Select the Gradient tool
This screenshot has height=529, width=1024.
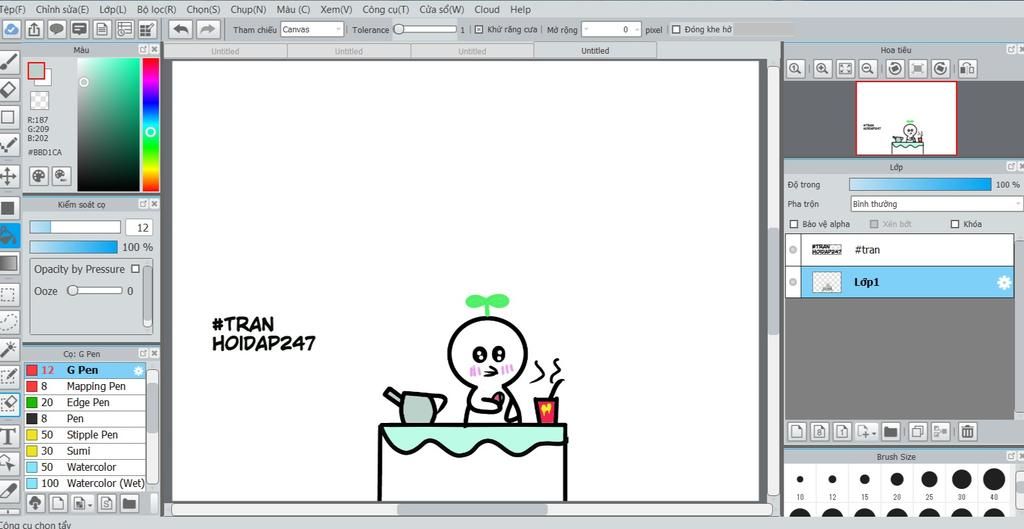point(8,263)
